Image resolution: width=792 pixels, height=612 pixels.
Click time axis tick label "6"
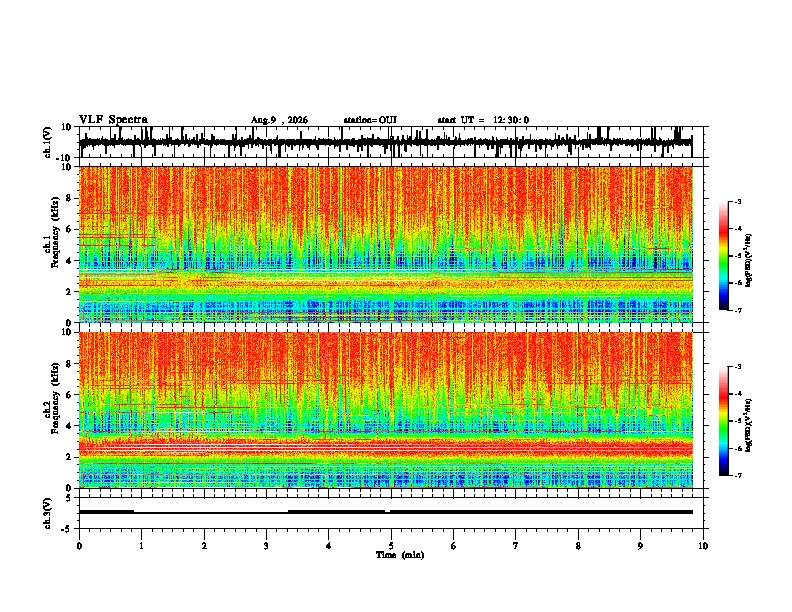[x=454, y=546]
